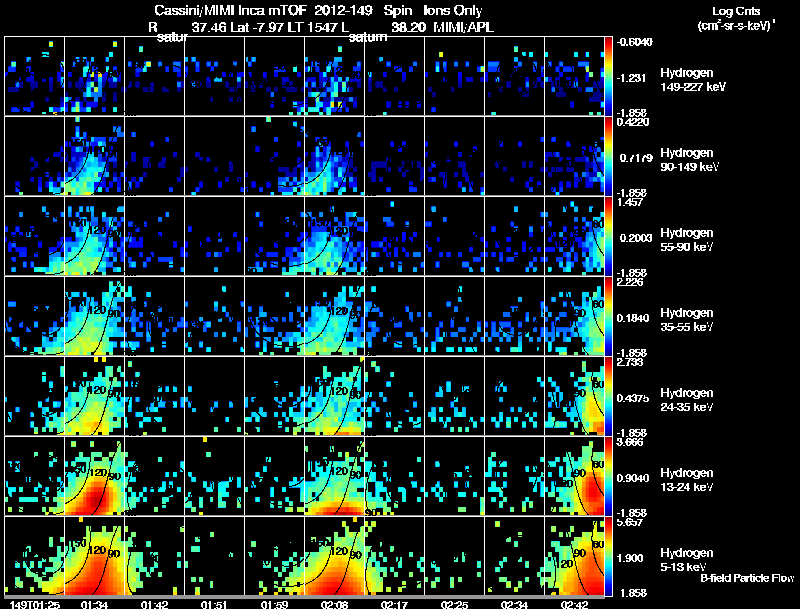This screenshot has width=800, height=609.
Task: Click the '01:42' time axis label
Action: point(154,604)
